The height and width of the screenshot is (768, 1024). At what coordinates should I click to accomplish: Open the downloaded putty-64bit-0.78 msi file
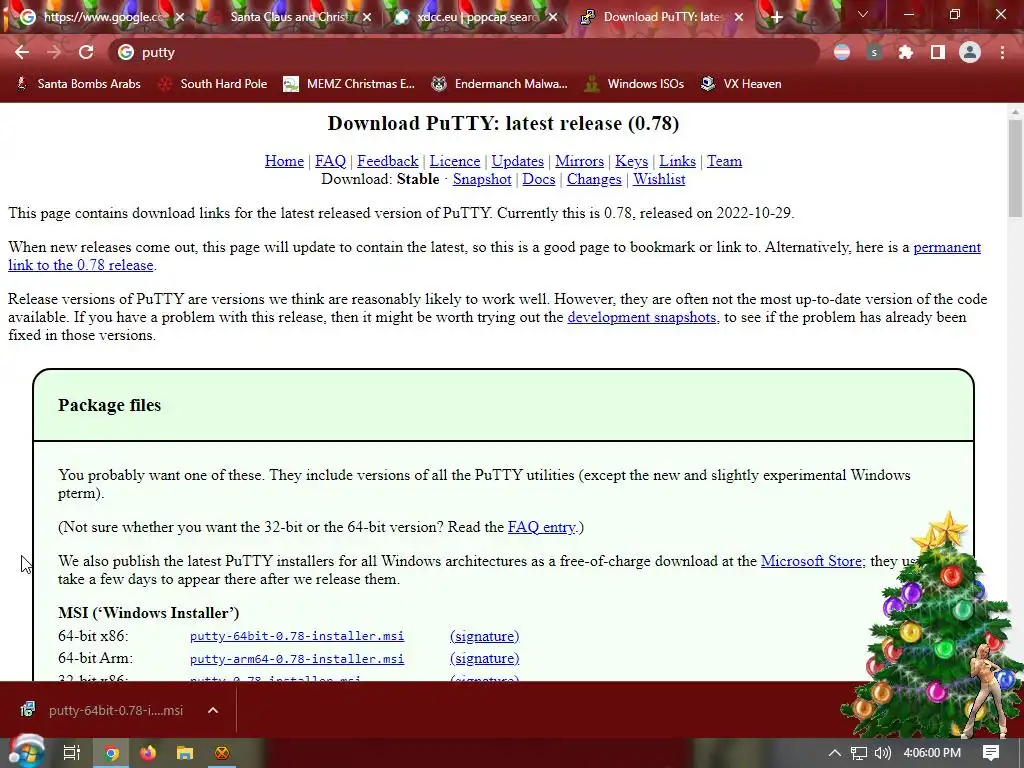[x=104, y=710]
